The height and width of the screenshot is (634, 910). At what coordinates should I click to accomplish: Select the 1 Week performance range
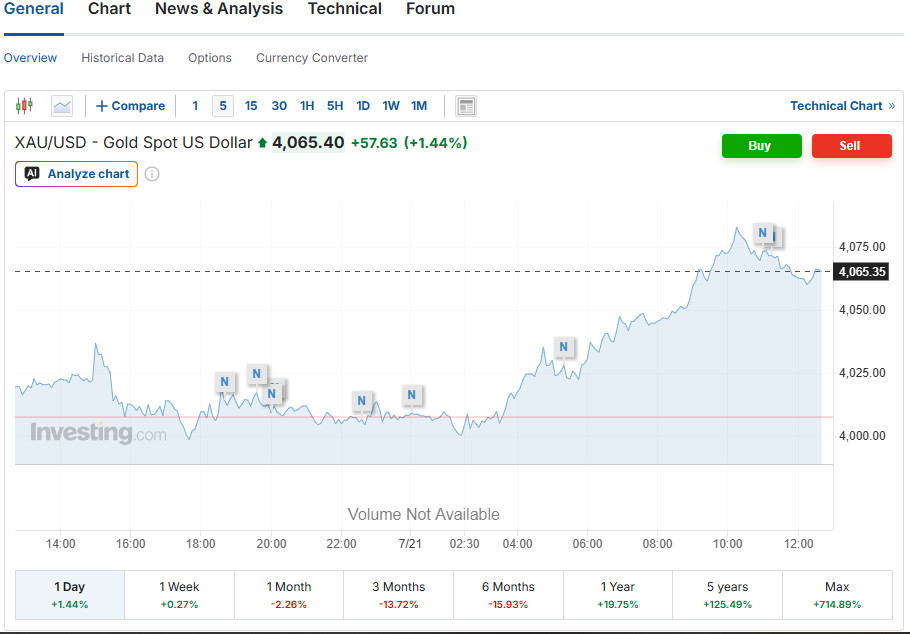[179, 595]
